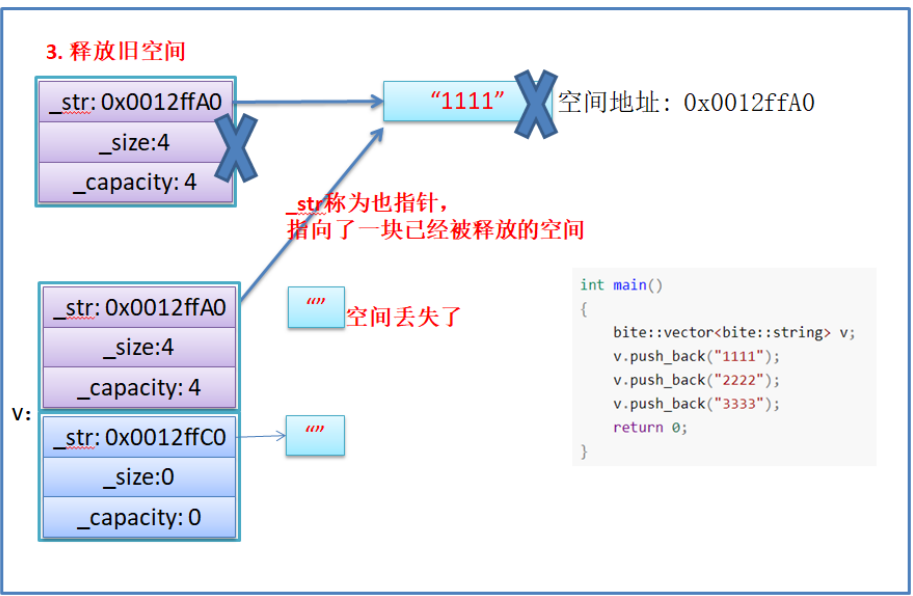Screen dimensions: 913x596
Task: Click the red heading "3. 释放旧空间"
Action: coord(116,51)
